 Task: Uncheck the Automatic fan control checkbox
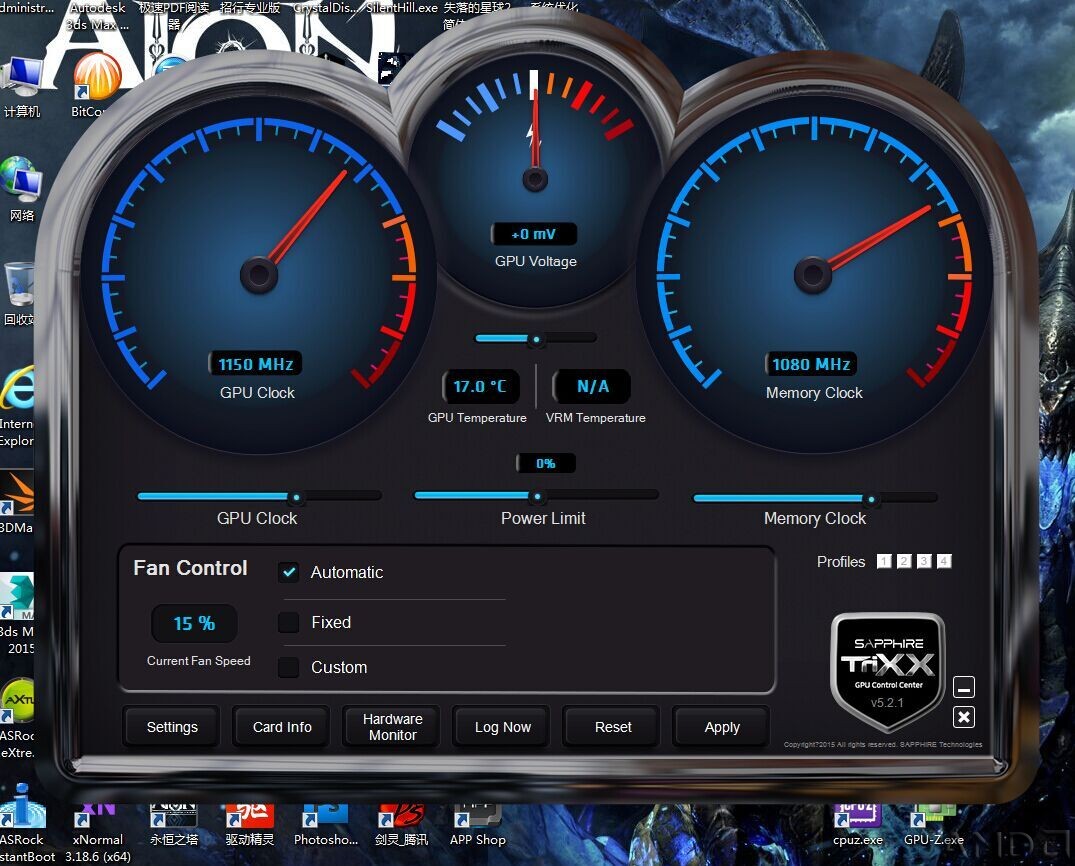pyautogui.click(x=289, y=572)
